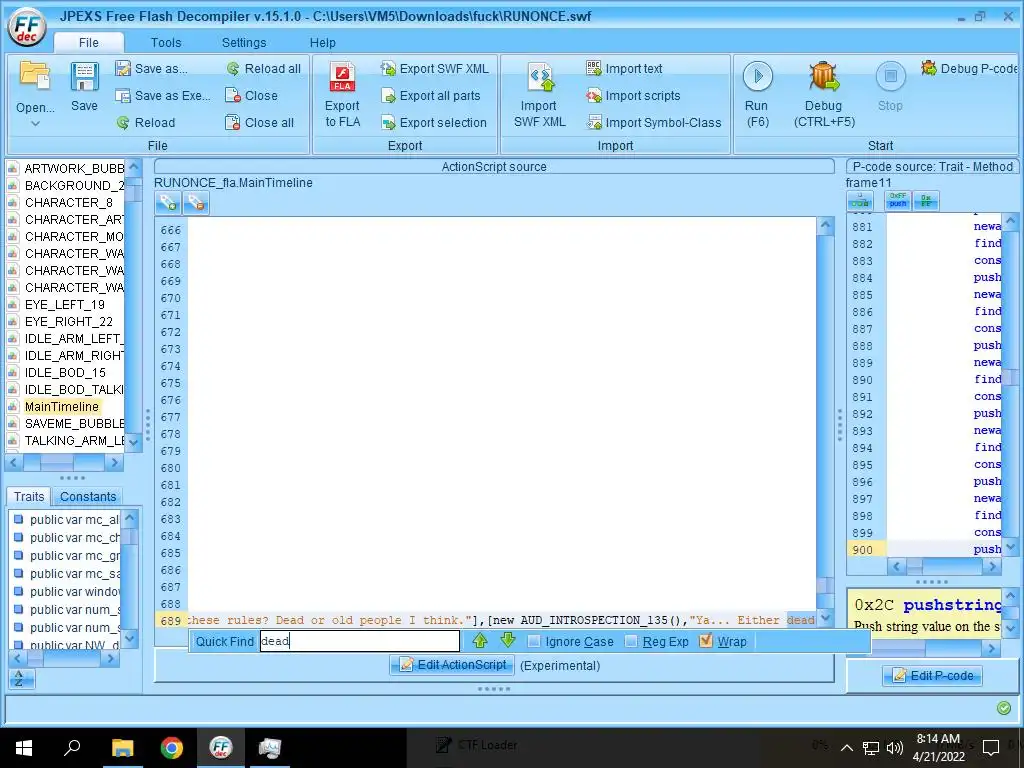Screen dimensions: 1024x768
Task: Click Export all parts
Action: [x=430, y=95]
